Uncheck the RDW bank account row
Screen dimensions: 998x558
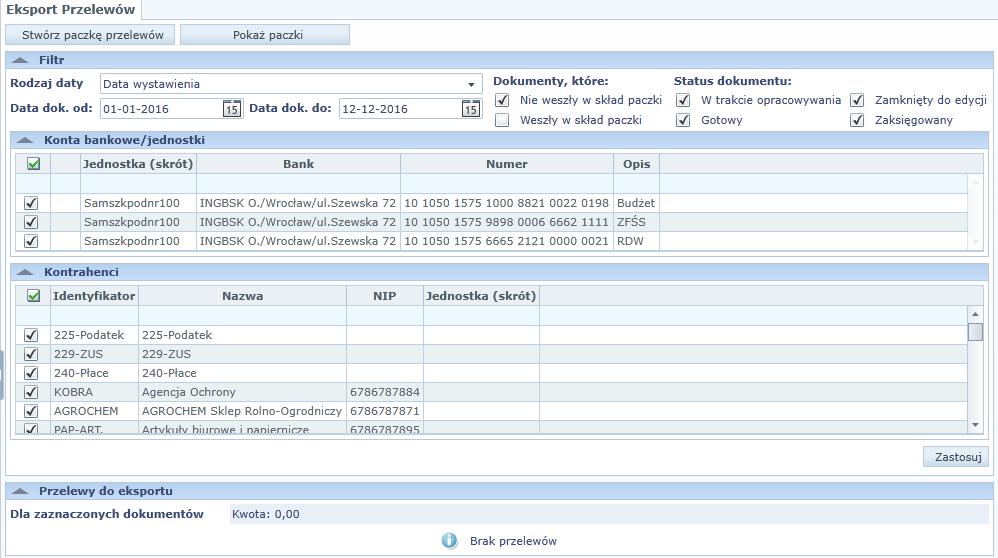pos(31,241)
